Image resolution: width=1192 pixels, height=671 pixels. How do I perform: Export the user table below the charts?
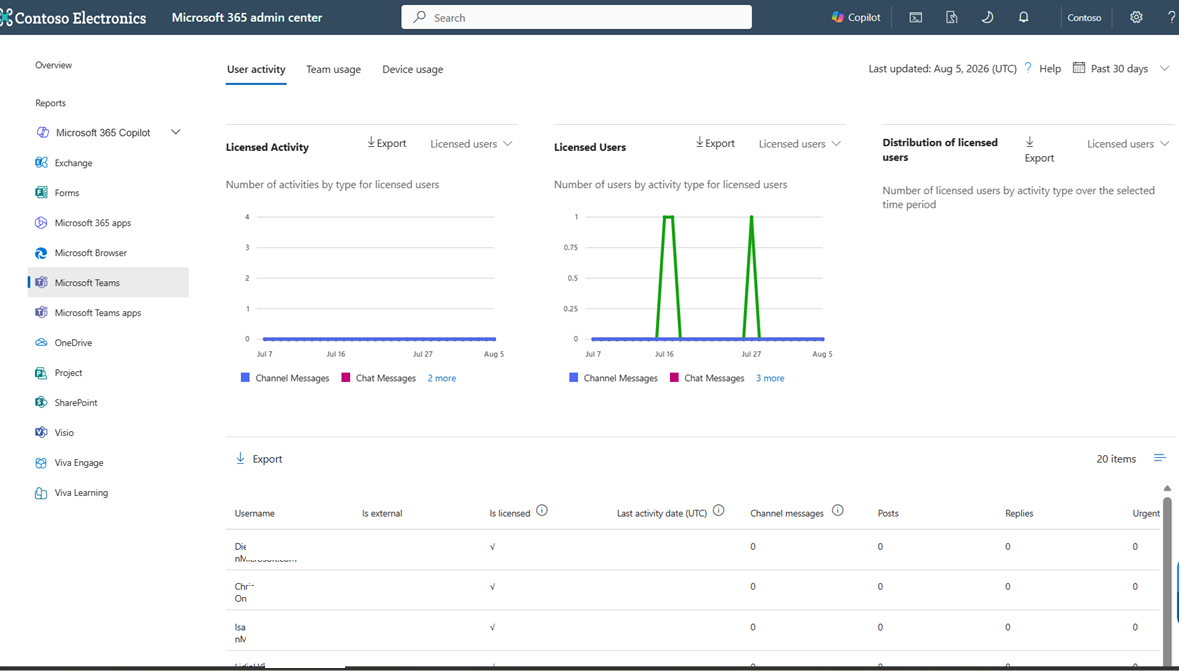click(x=259, y=458)
